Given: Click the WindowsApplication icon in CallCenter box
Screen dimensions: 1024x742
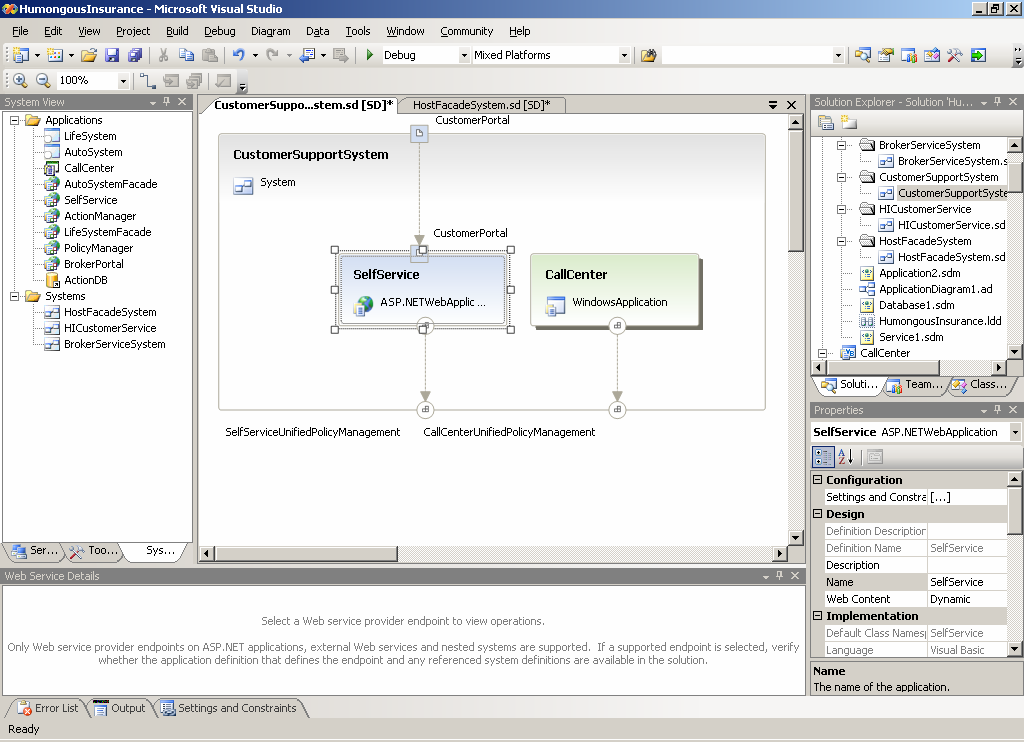Looking at the screenshot, I should pos(555,305).
